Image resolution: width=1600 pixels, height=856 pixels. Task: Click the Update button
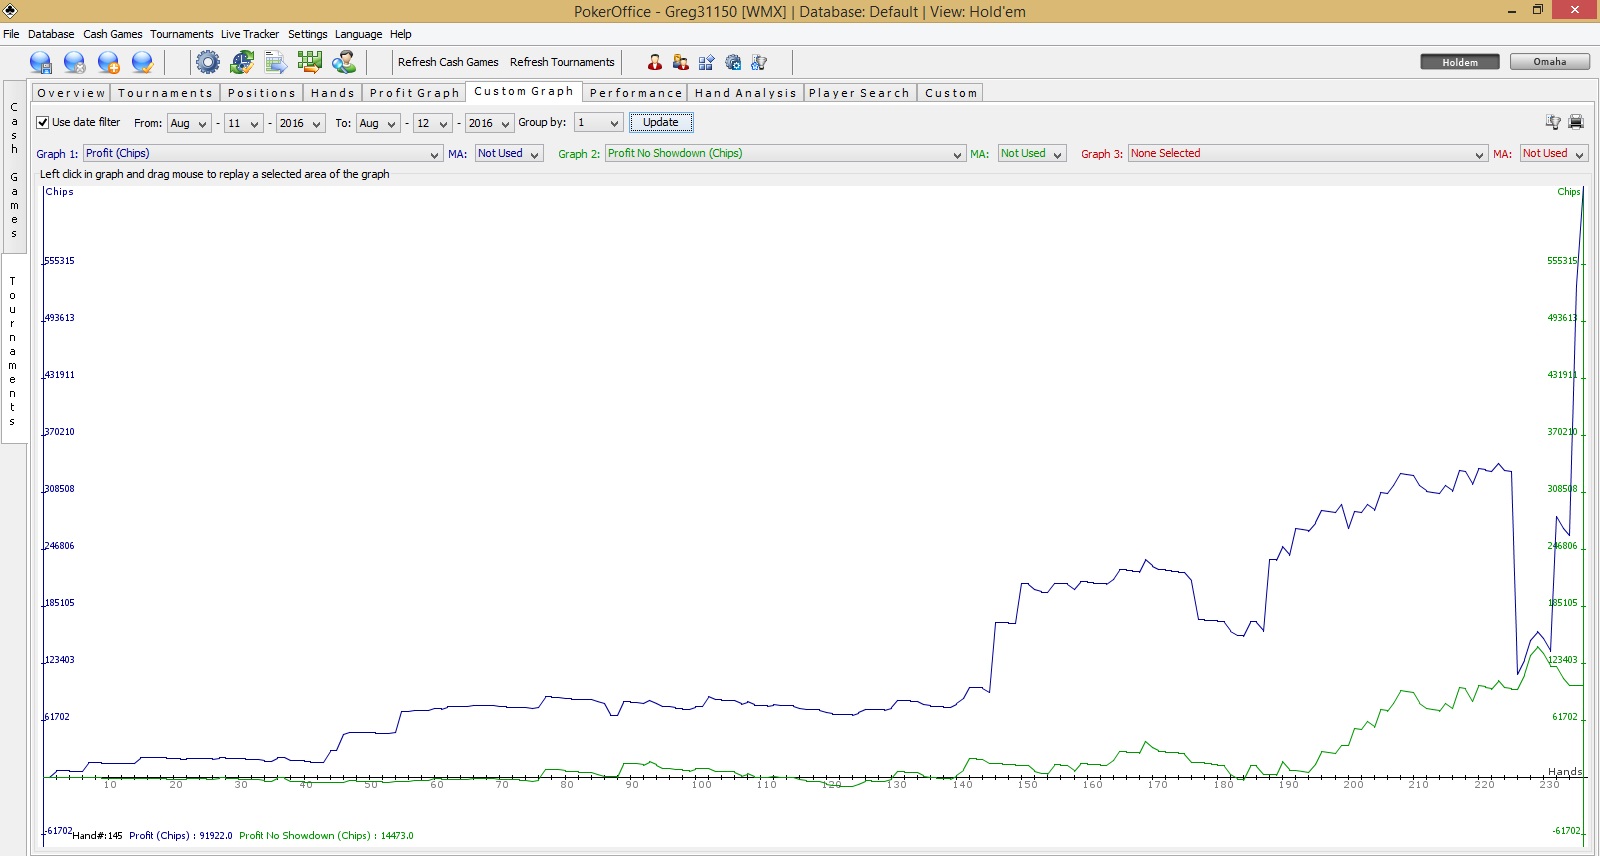pyautogui.click(x=661, y=123)
